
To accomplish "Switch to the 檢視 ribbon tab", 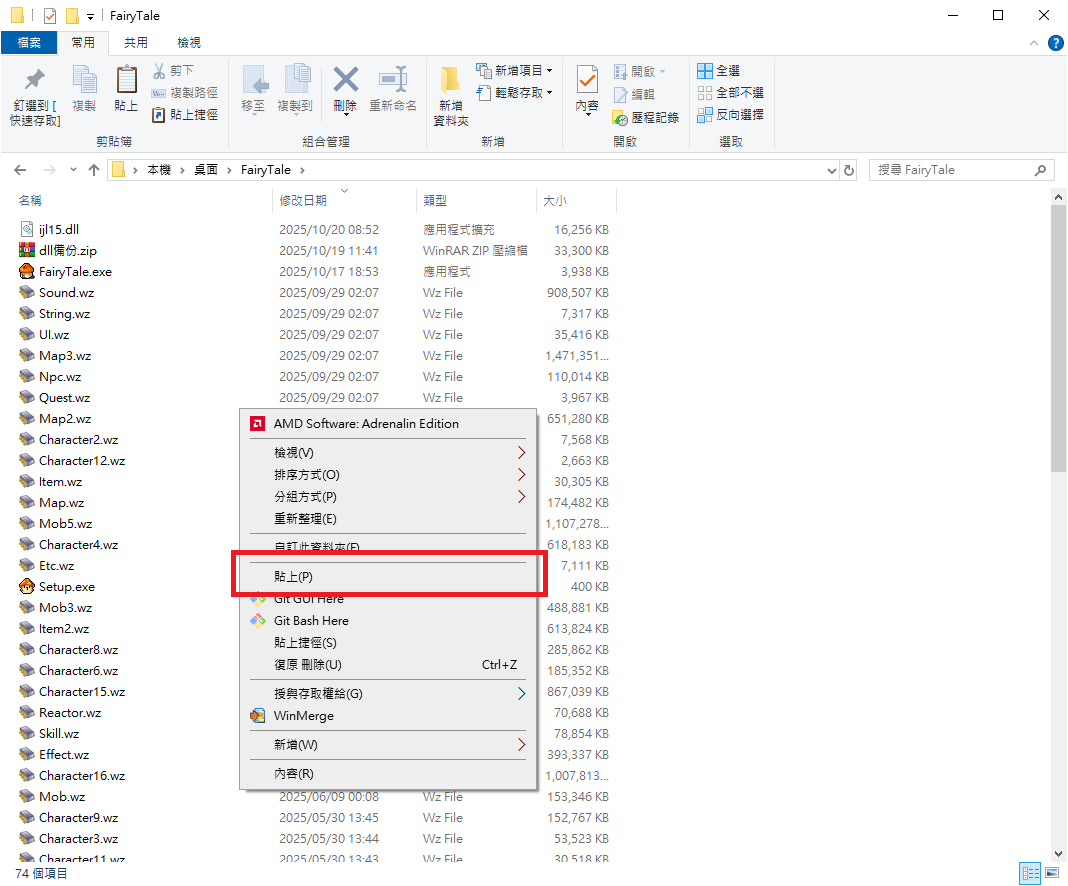I will (x=188, y=43).
